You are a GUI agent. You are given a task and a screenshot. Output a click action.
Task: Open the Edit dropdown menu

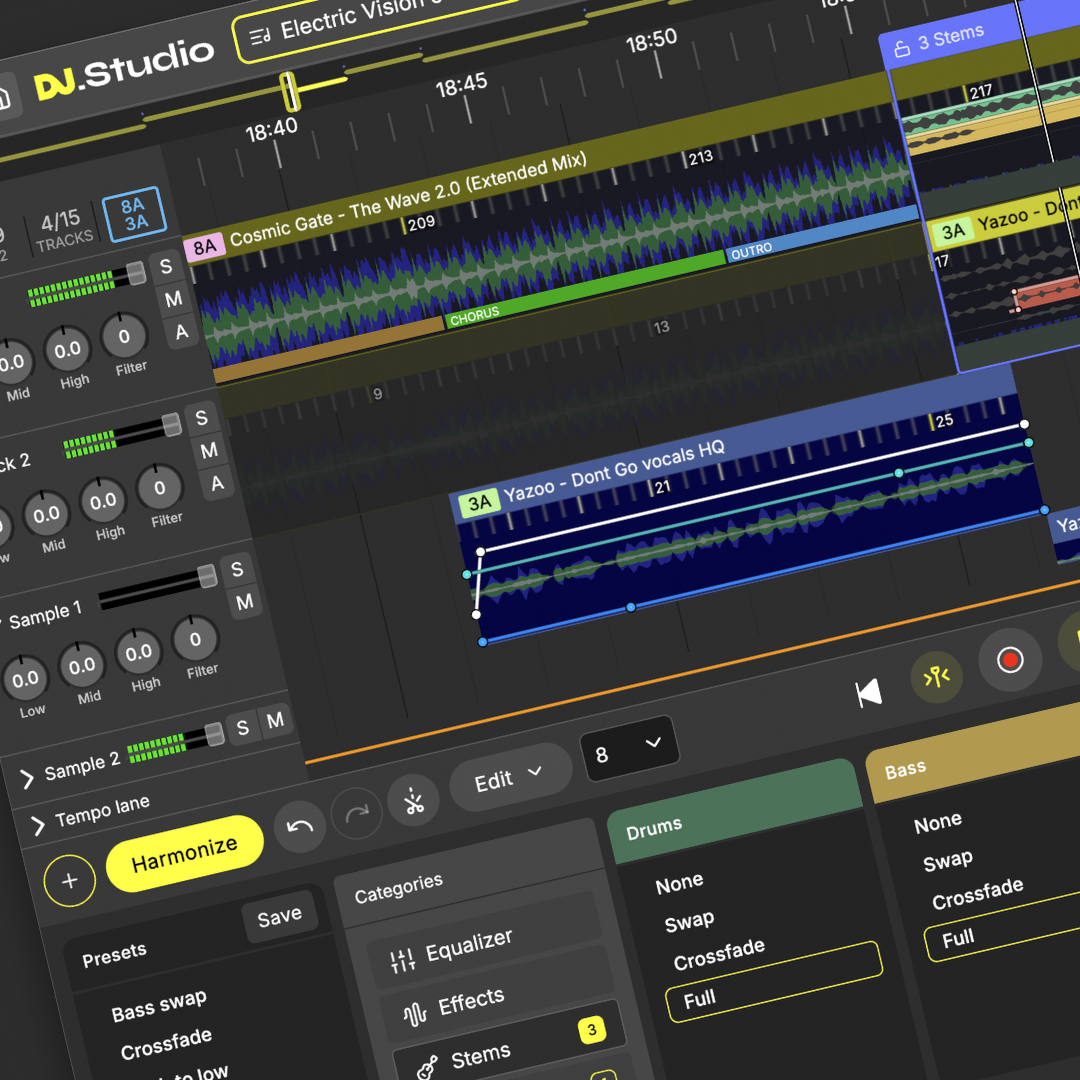coord(507,777)
